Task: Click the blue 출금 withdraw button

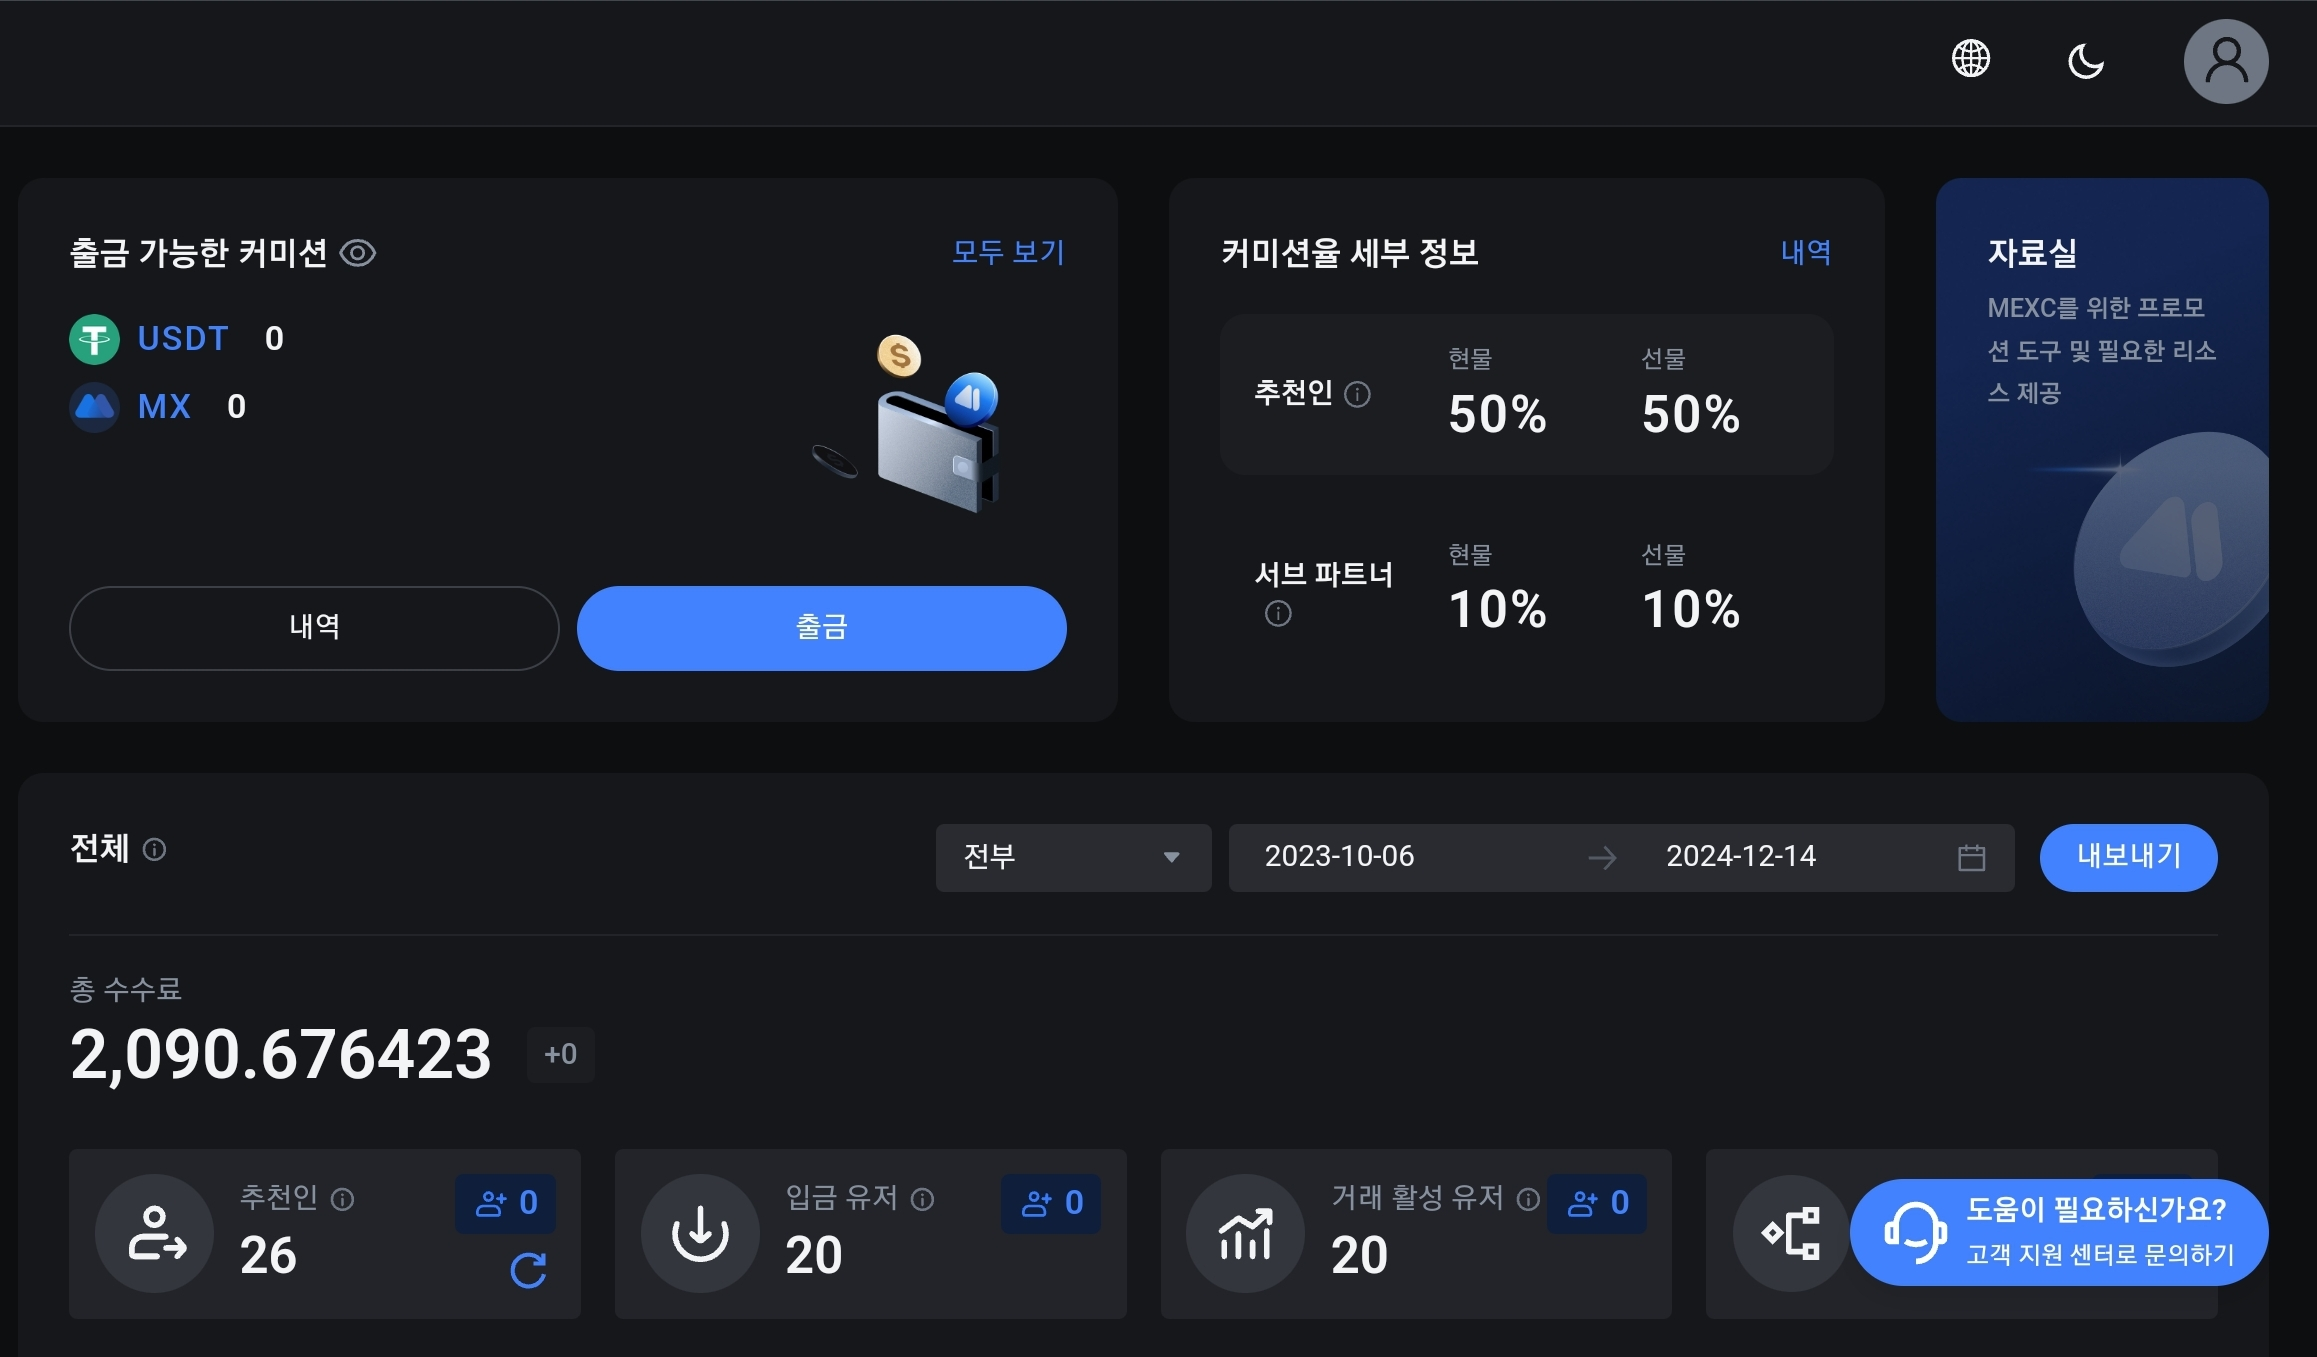Action: [821, 628]
